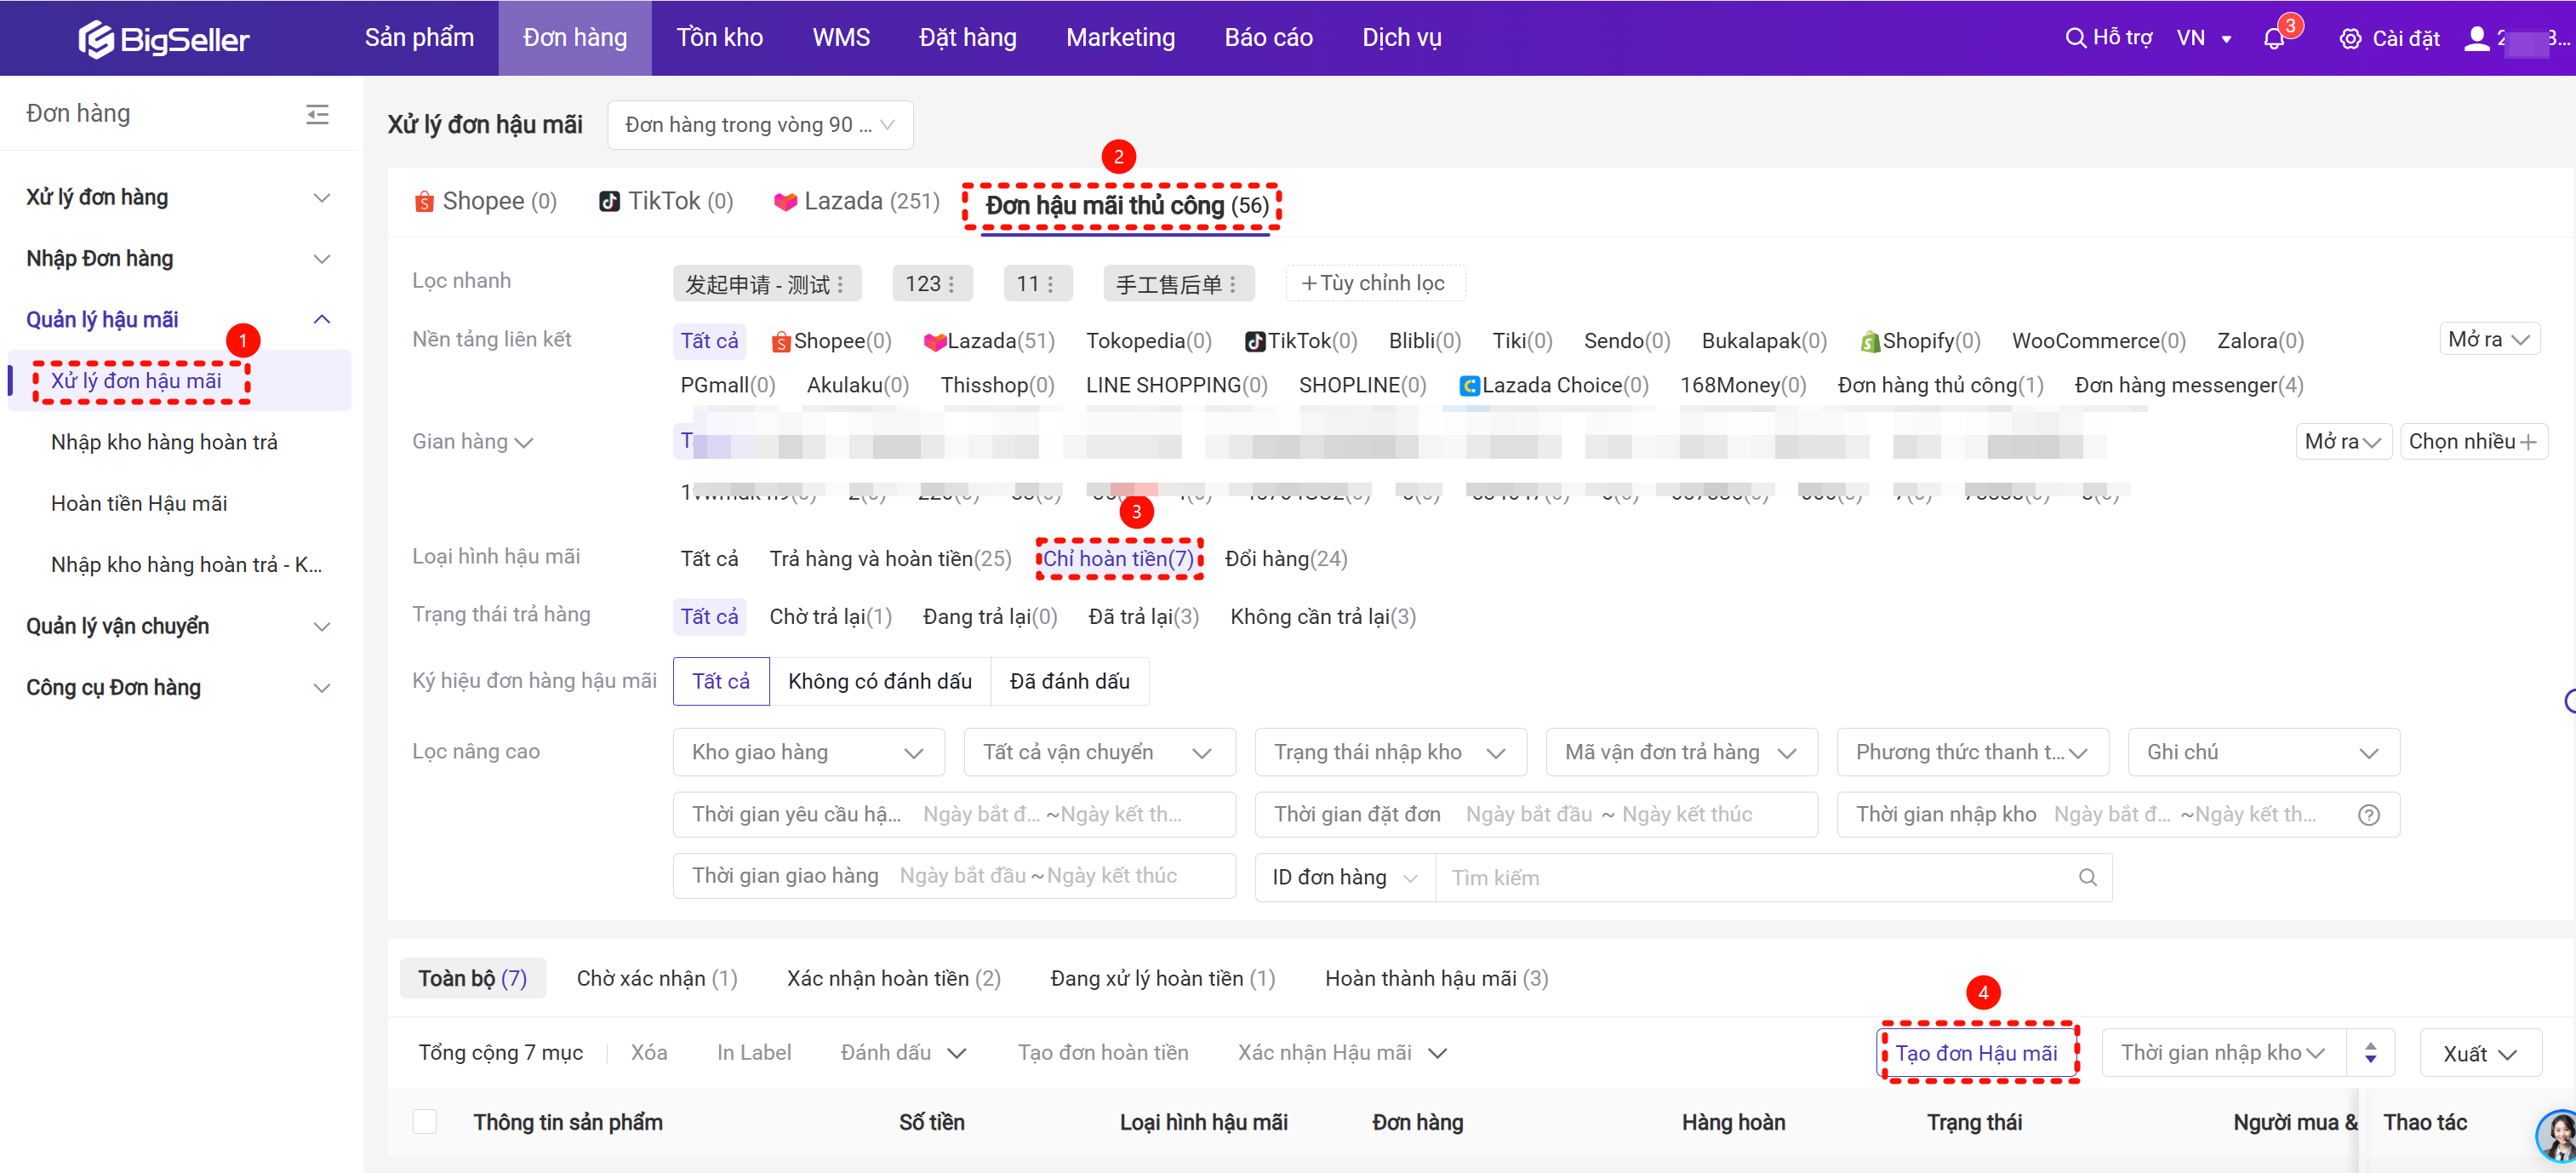
Task: Click Tùy chỉnh lọc button
Action: (x=1374, y=283)
